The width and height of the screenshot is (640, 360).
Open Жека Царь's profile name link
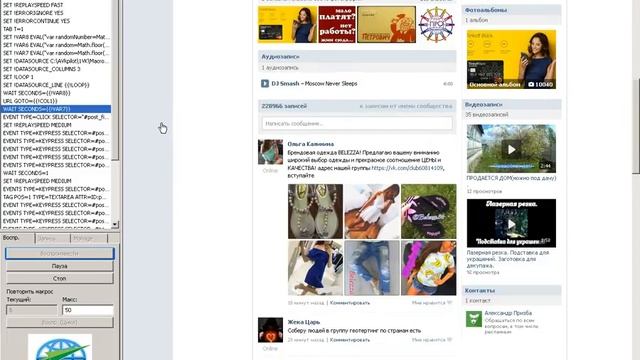pyautogui.click(x=304, y=322)
